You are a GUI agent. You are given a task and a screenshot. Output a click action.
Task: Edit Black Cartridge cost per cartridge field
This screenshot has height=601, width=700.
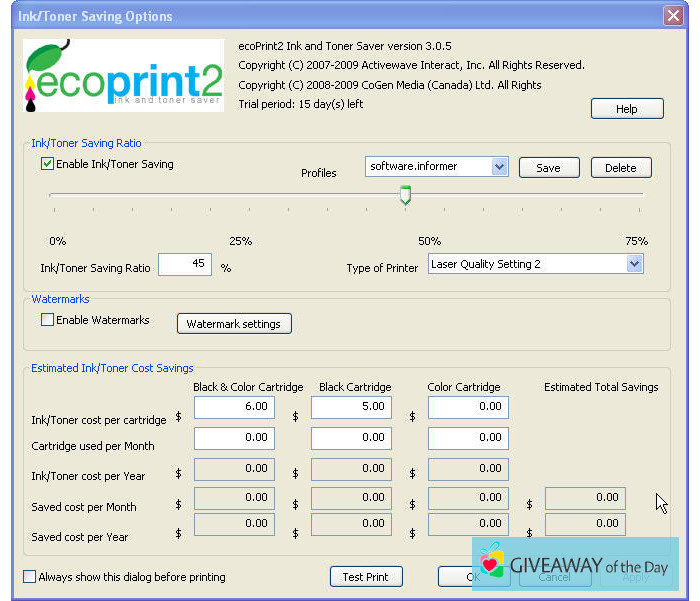(351, 407)
